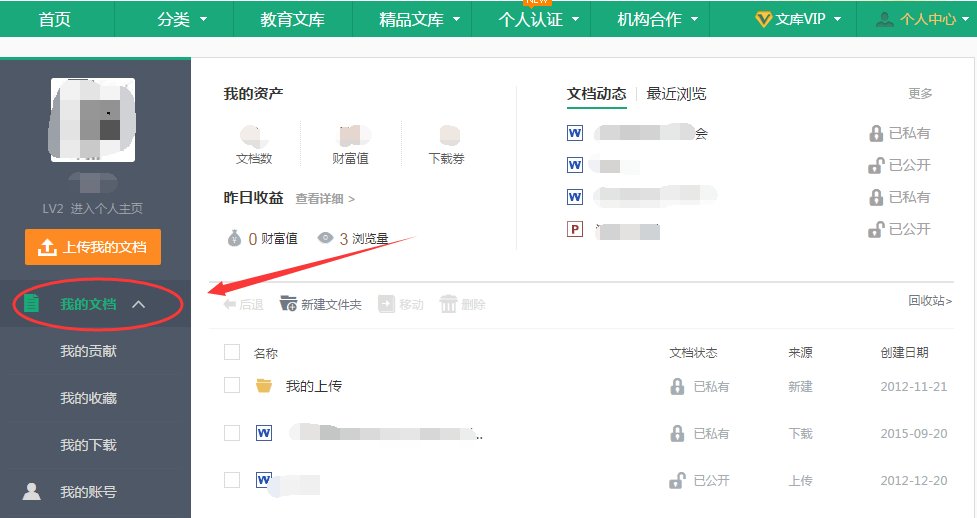Click the 文档数 asset label

click(x=254, y=158)
